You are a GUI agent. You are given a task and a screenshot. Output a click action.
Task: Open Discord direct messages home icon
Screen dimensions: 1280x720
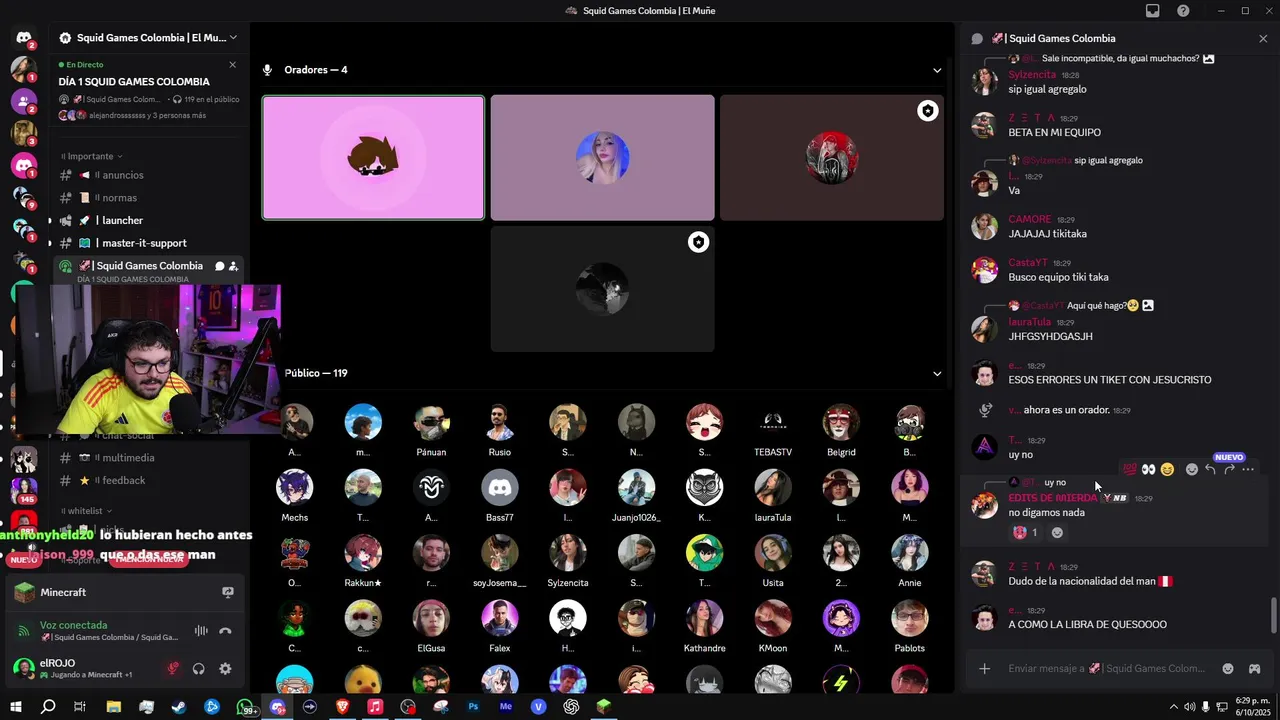pos(24,37)
